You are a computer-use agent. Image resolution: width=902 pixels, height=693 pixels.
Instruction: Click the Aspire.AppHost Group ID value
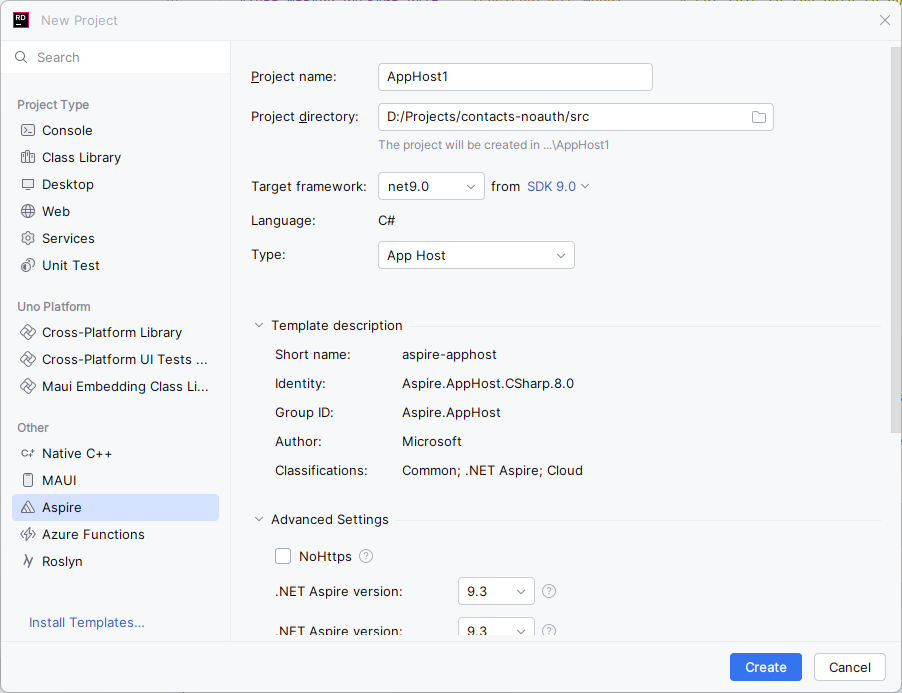click(451, 412)
